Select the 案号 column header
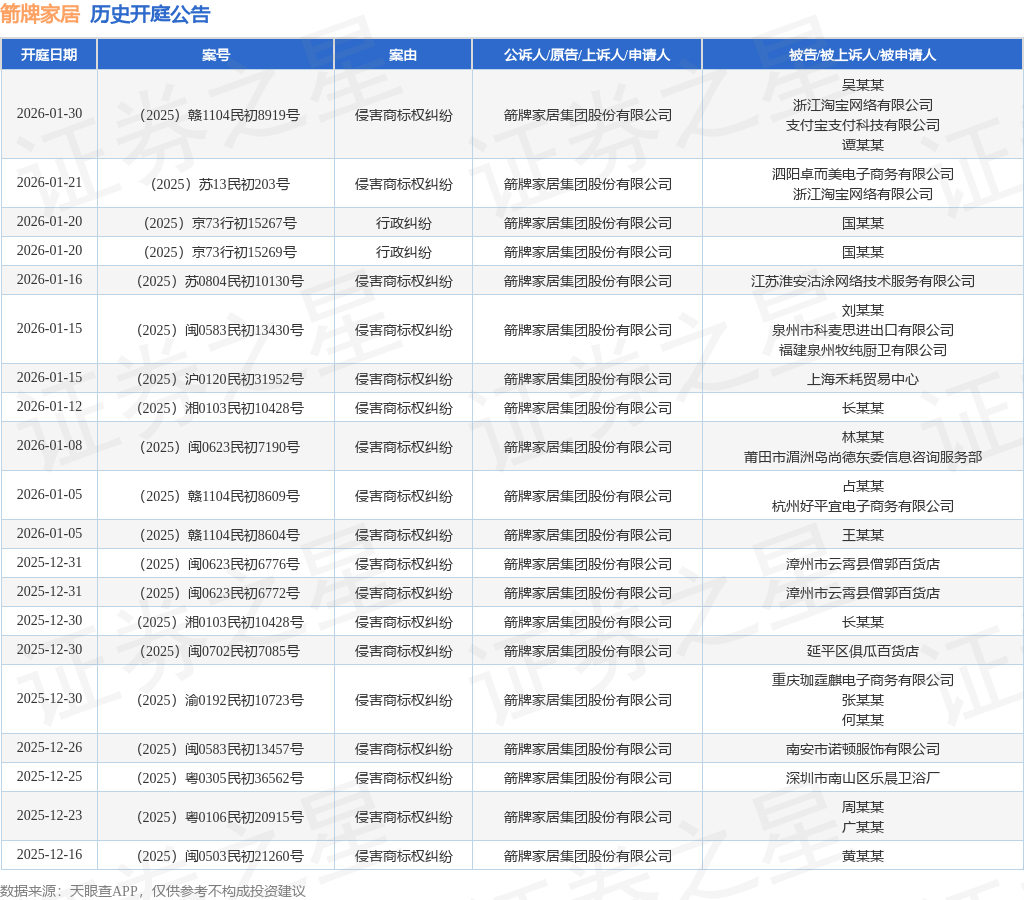1024x900 pixels. (216, 55)
